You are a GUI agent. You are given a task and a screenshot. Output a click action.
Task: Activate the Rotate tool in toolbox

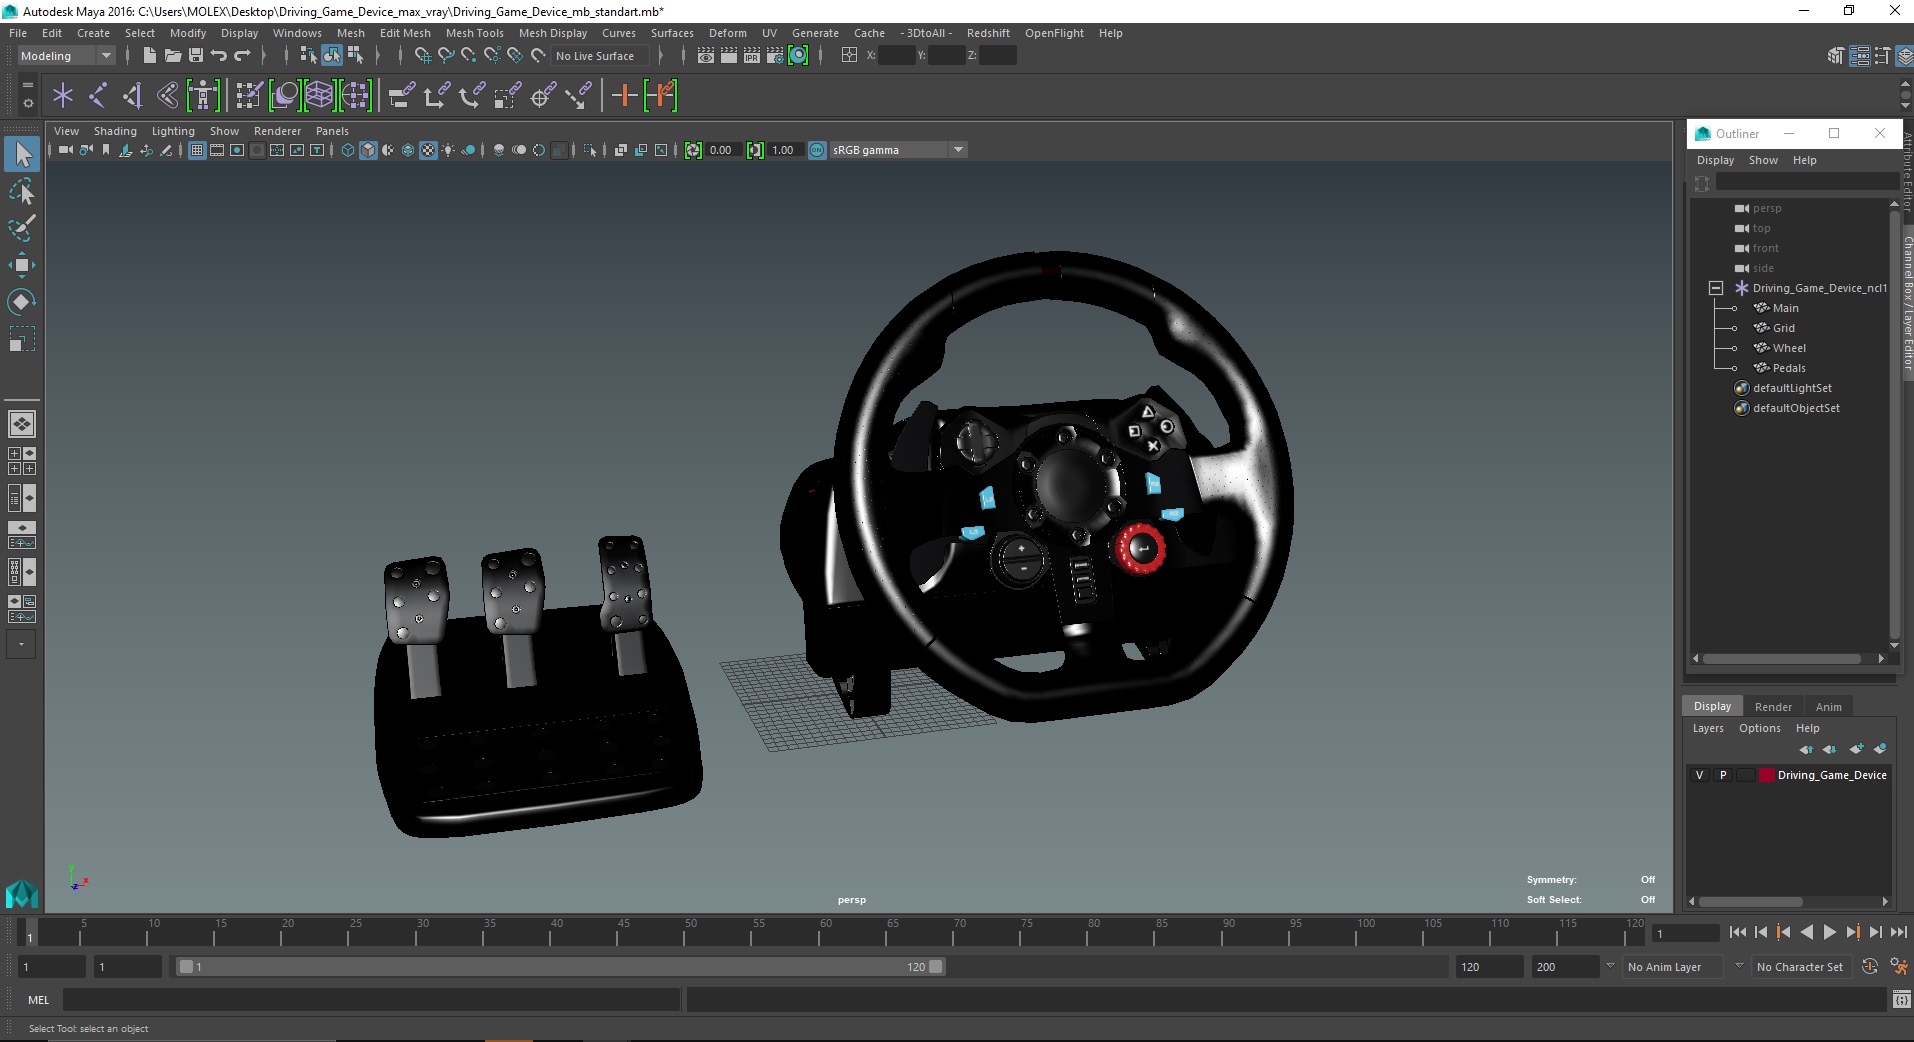(22, 302)
